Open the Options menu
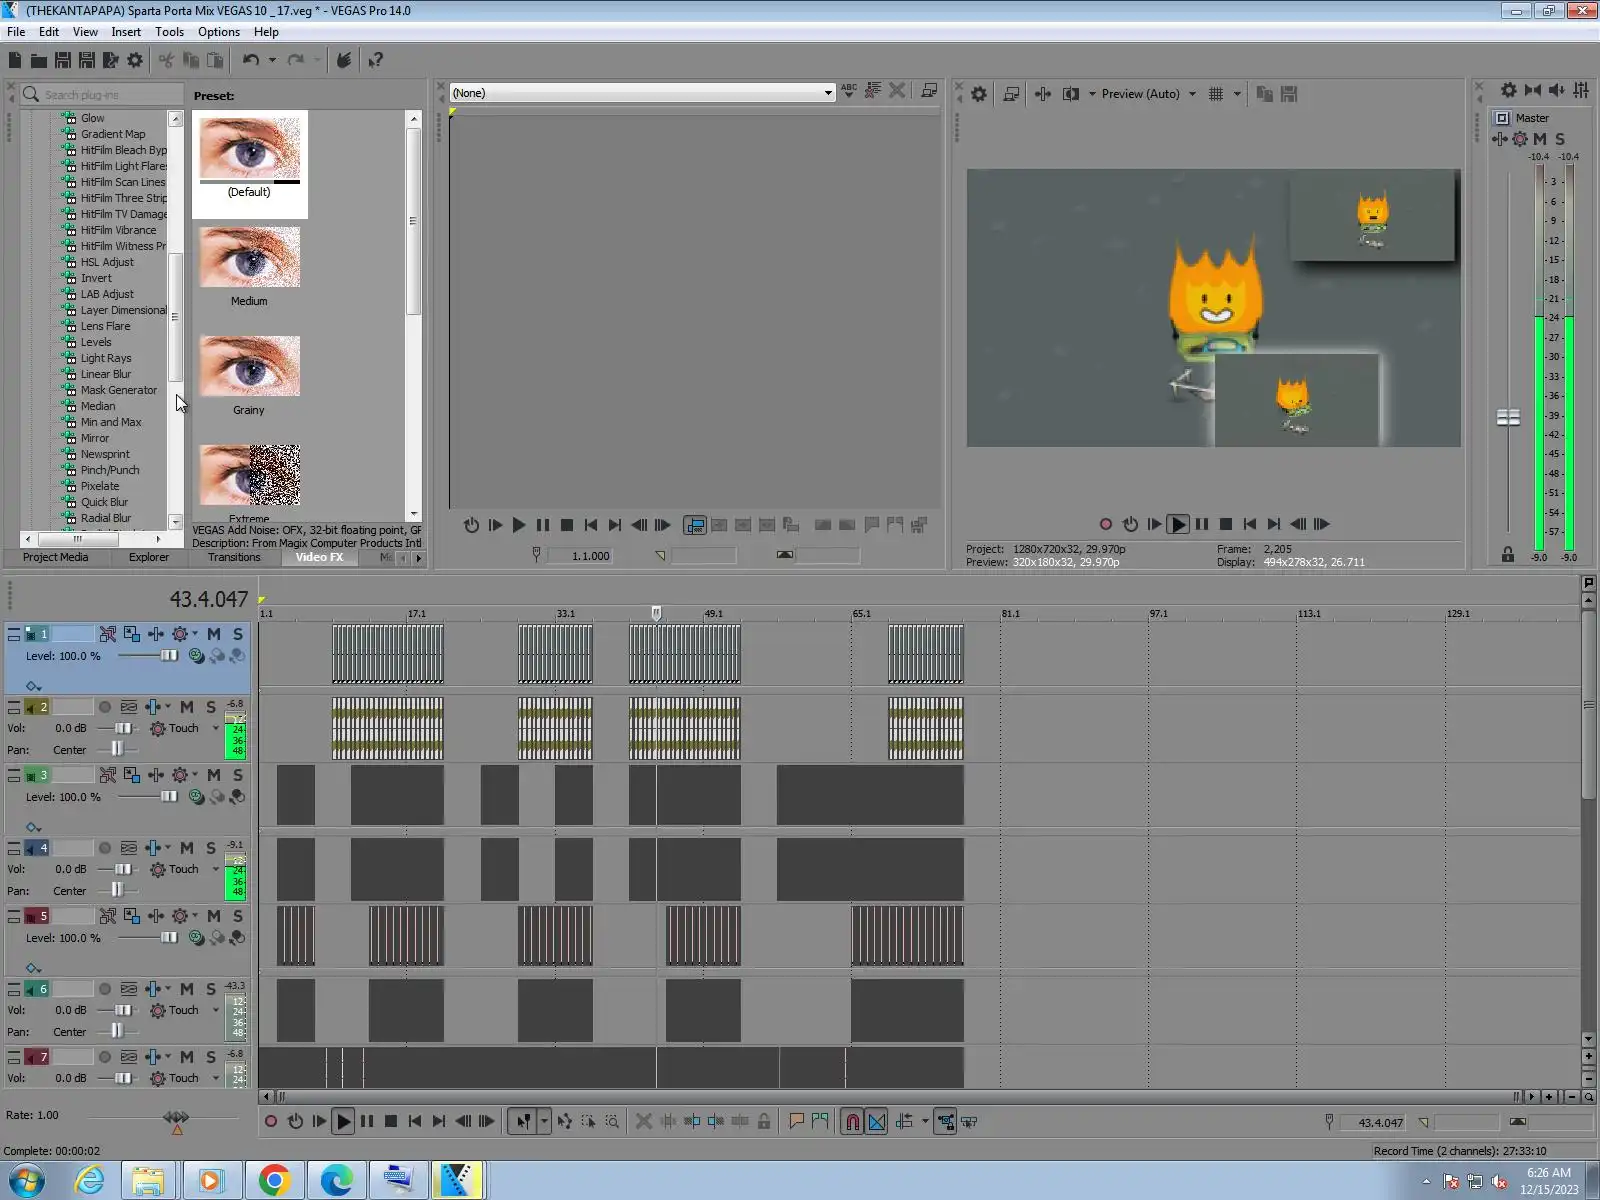The height and width of the screenshot is (1200, 1600). 219,32
